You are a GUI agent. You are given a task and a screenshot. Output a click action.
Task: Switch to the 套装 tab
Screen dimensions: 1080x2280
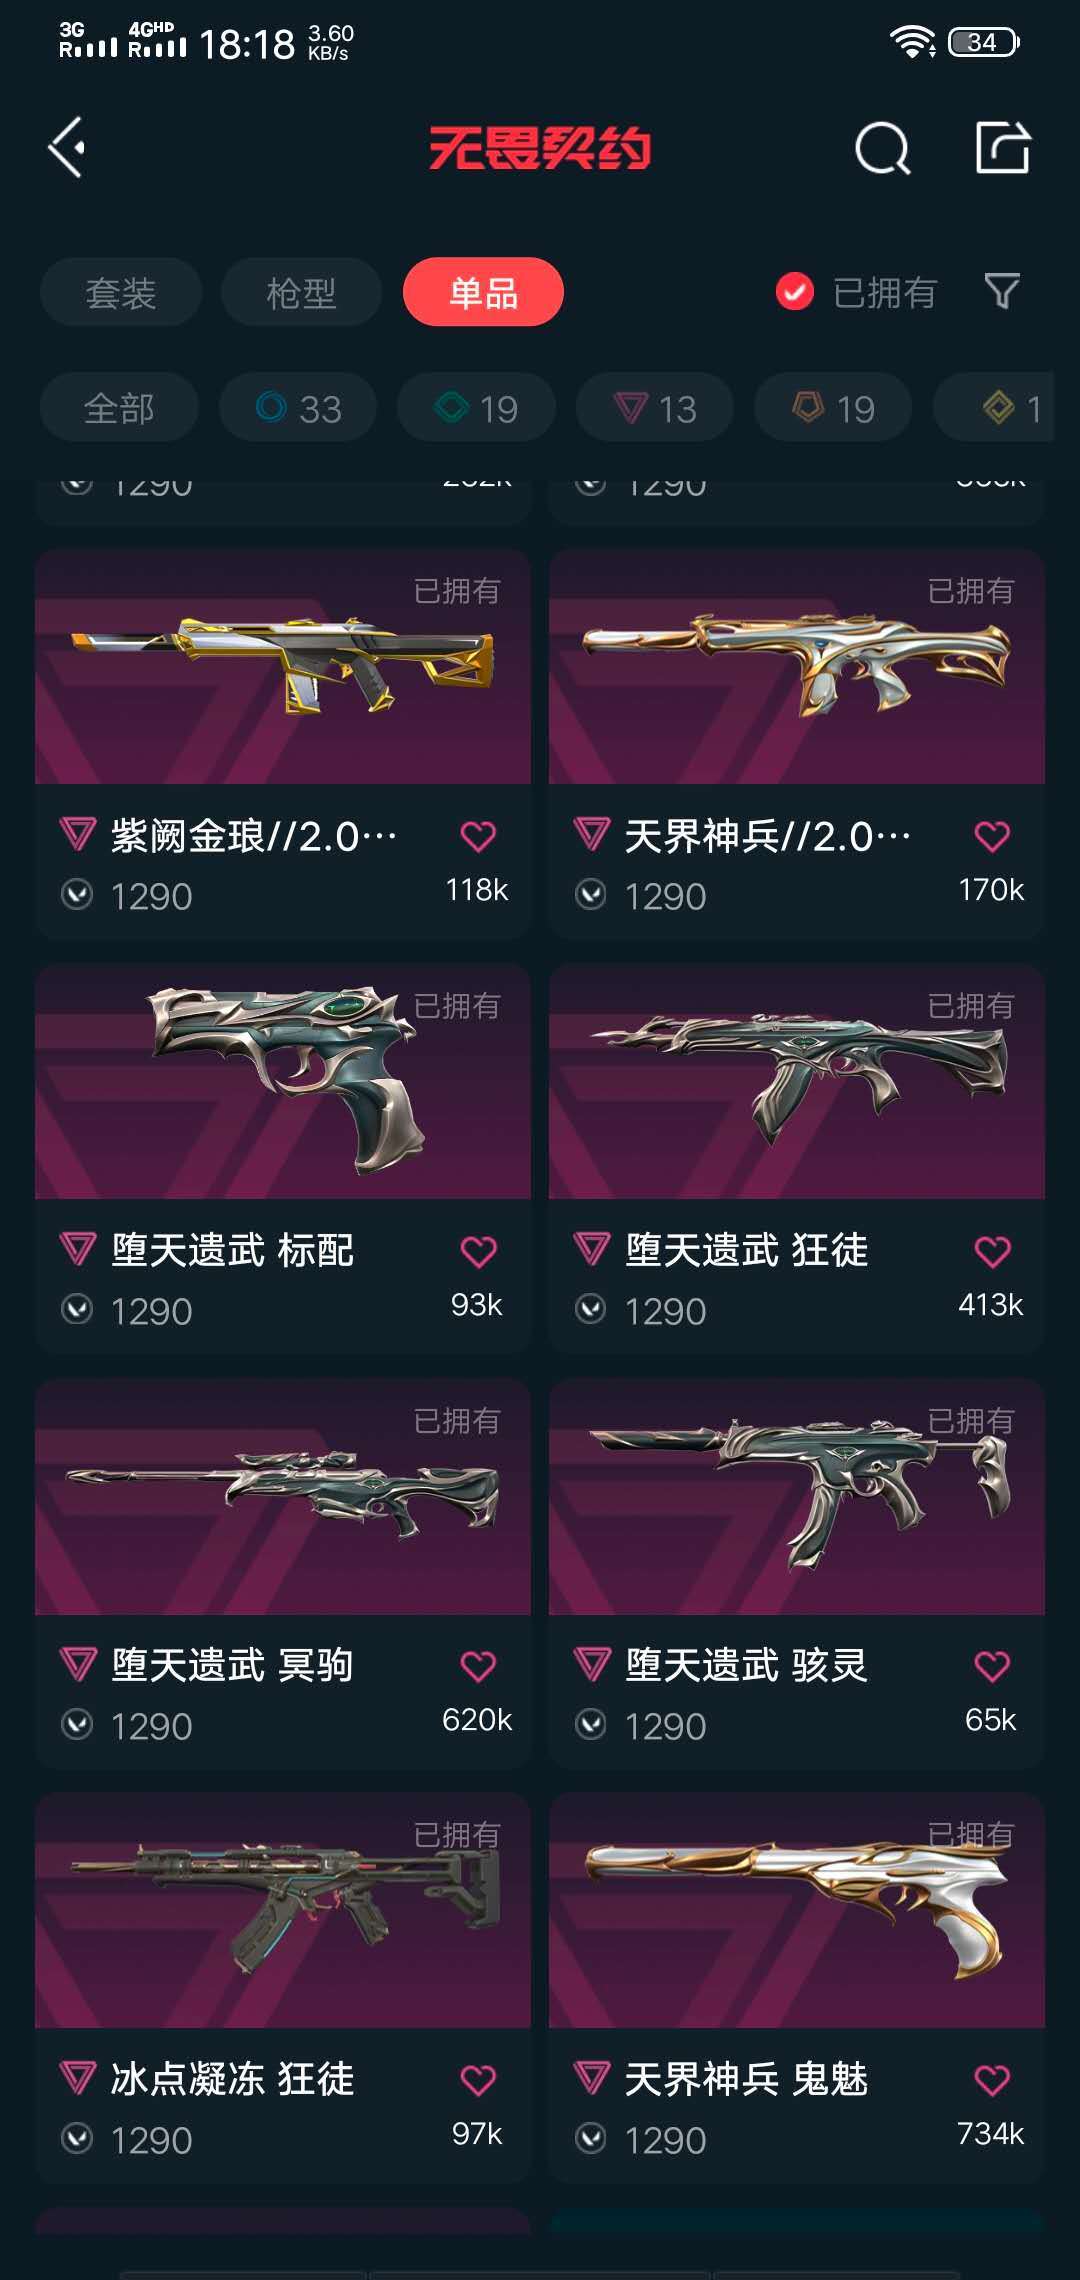(x=121, y=292)
